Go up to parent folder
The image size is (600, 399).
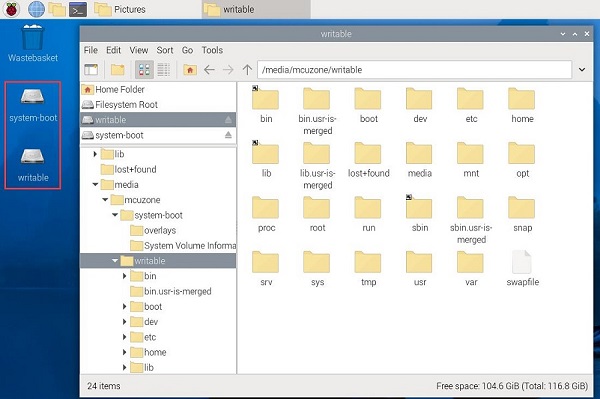click(247, 70)
